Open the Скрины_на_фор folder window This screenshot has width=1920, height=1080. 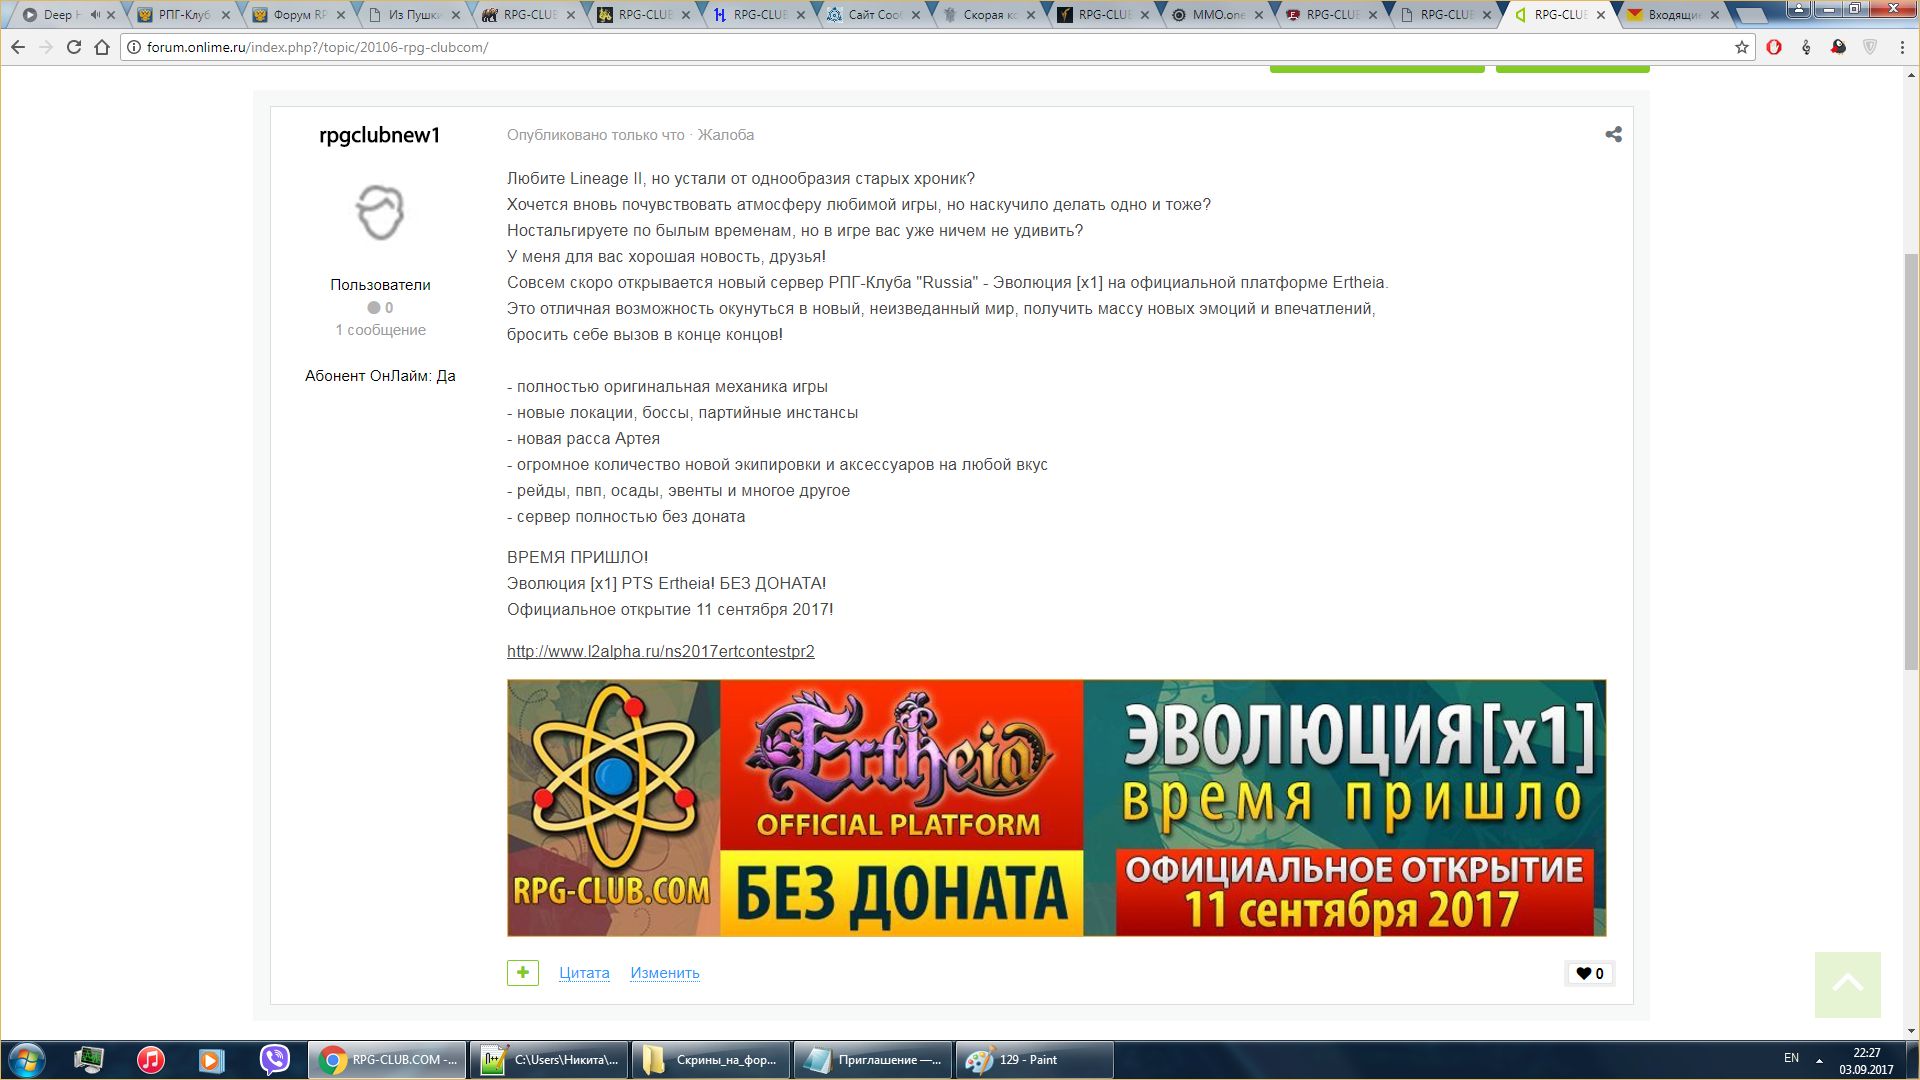(711, 1060)
